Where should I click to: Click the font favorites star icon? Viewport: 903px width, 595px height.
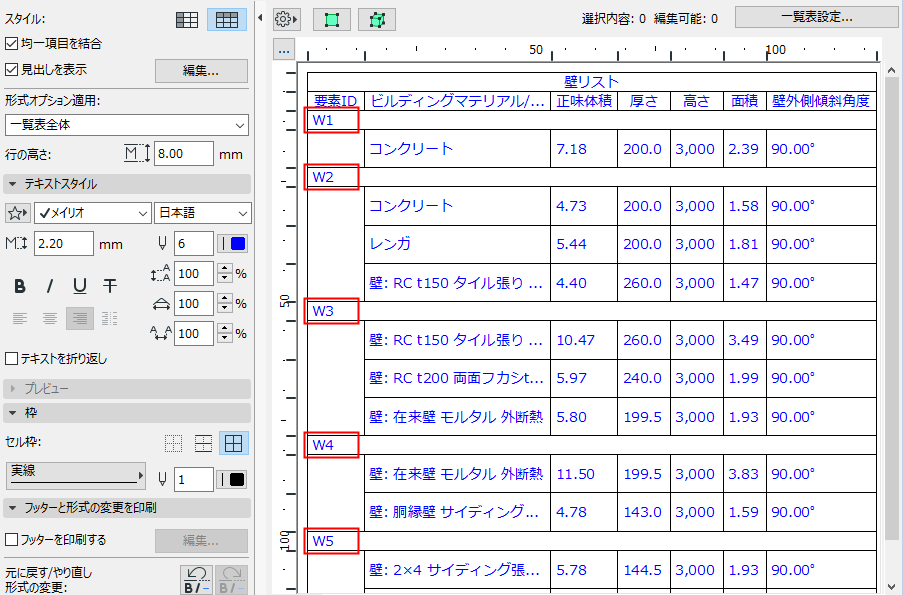[18, 213]
